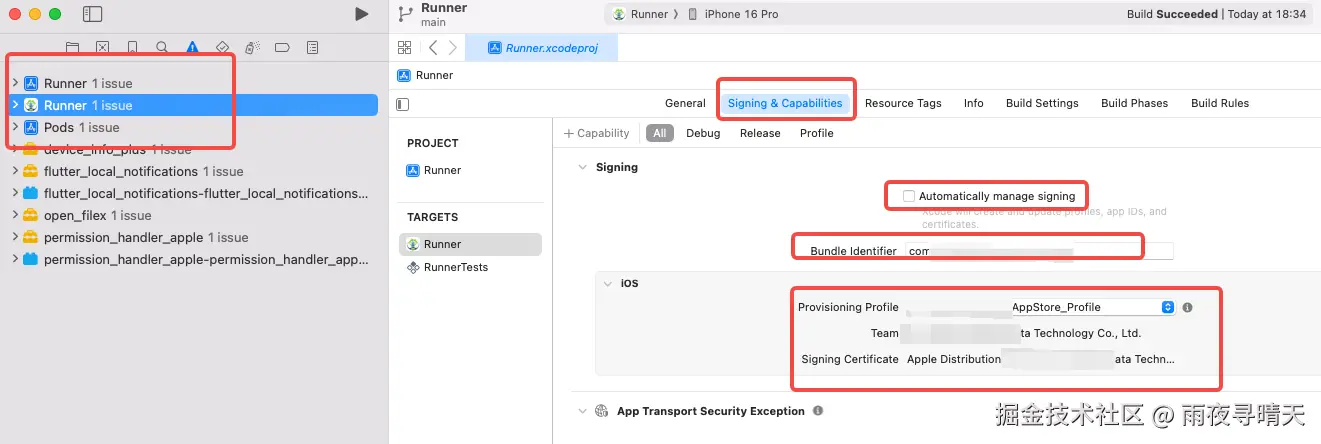Collapse the Signing section
Screen dimensions: 1321x444
[x=583, y=167]
